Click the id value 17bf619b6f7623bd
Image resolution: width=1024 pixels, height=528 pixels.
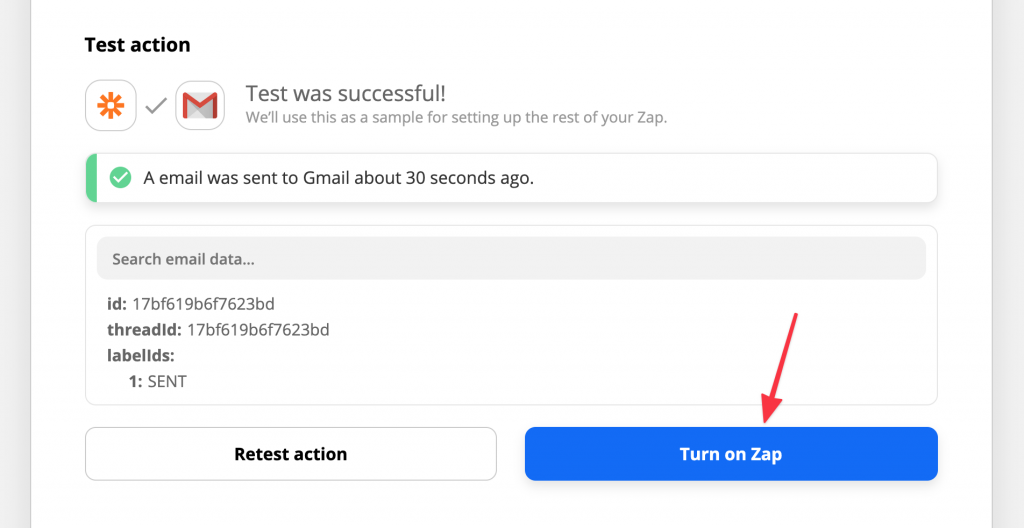click(x=203, y=303)
